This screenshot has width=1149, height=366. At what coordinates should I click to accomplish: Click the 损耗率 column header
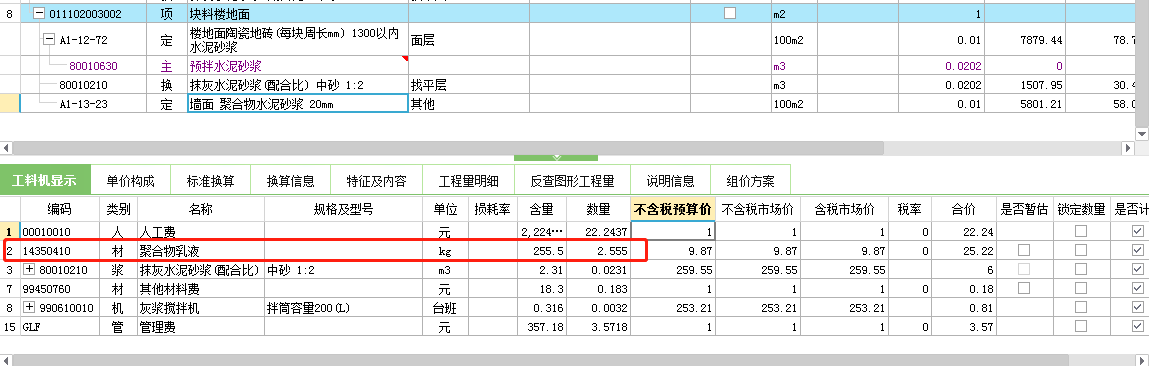click(492, 210)
